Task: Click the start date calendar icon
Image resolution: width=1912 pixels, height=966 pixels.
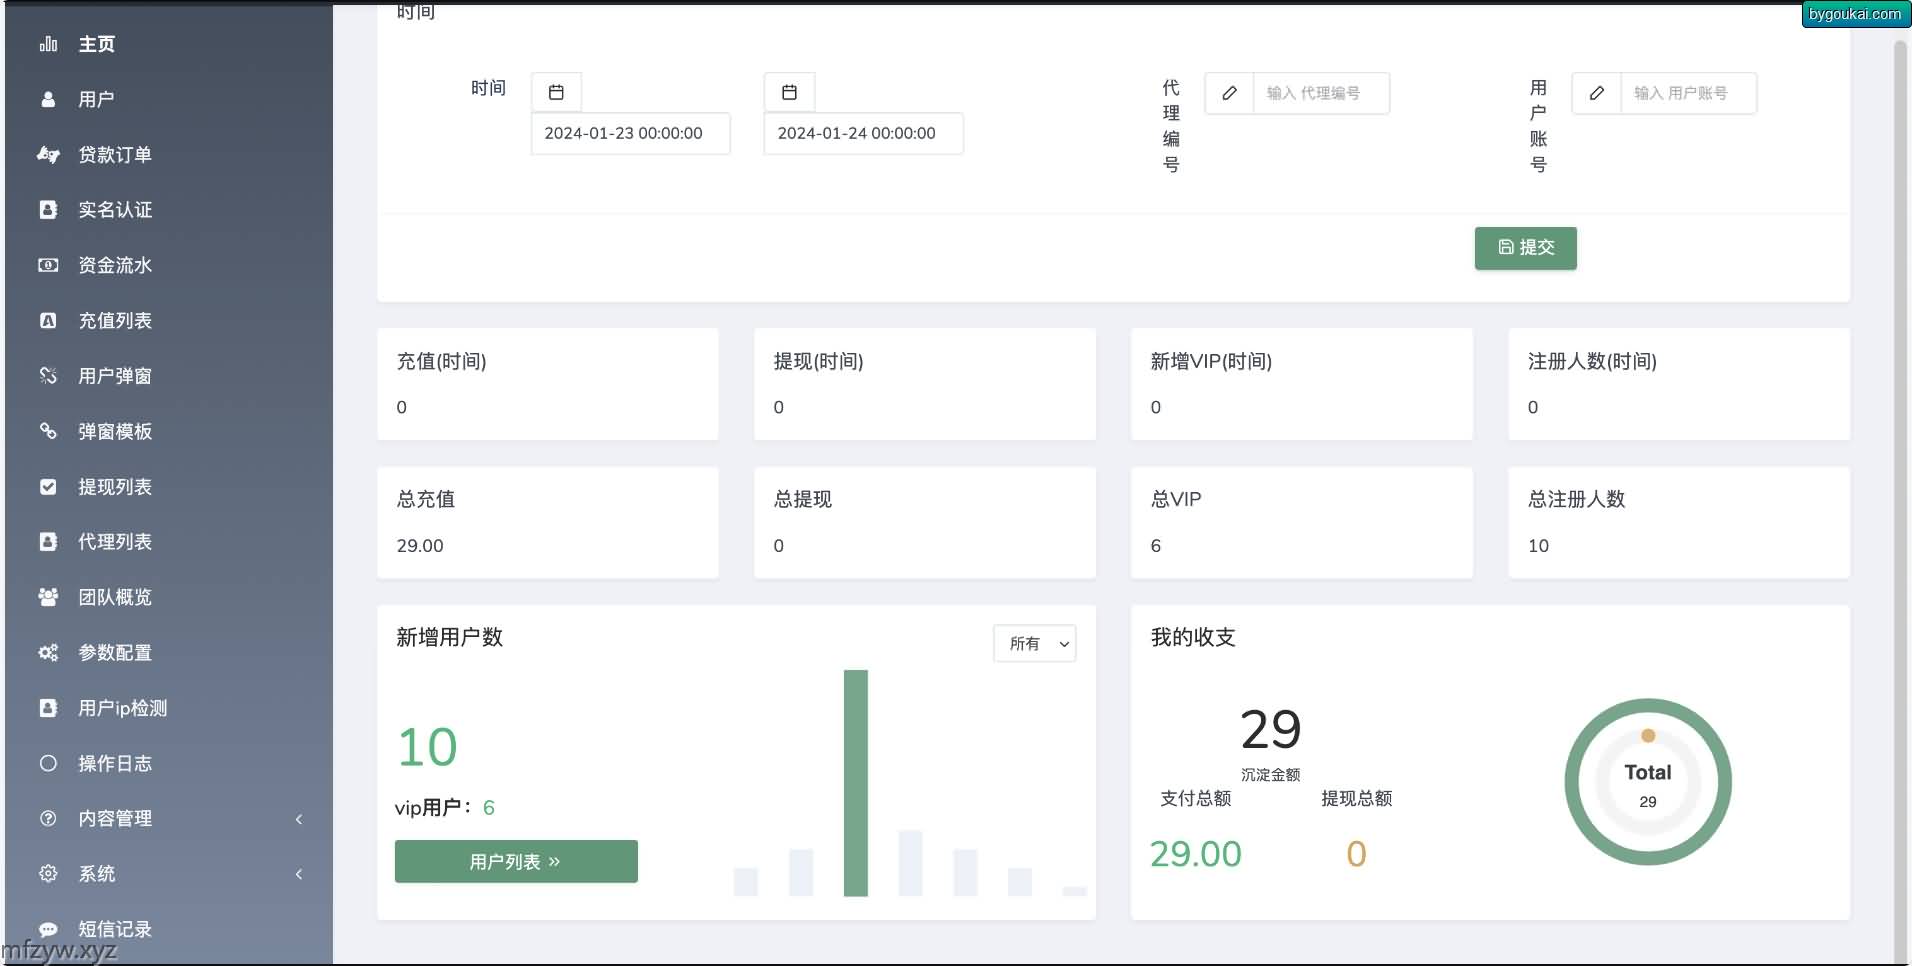Action: (x=556, y=93)
